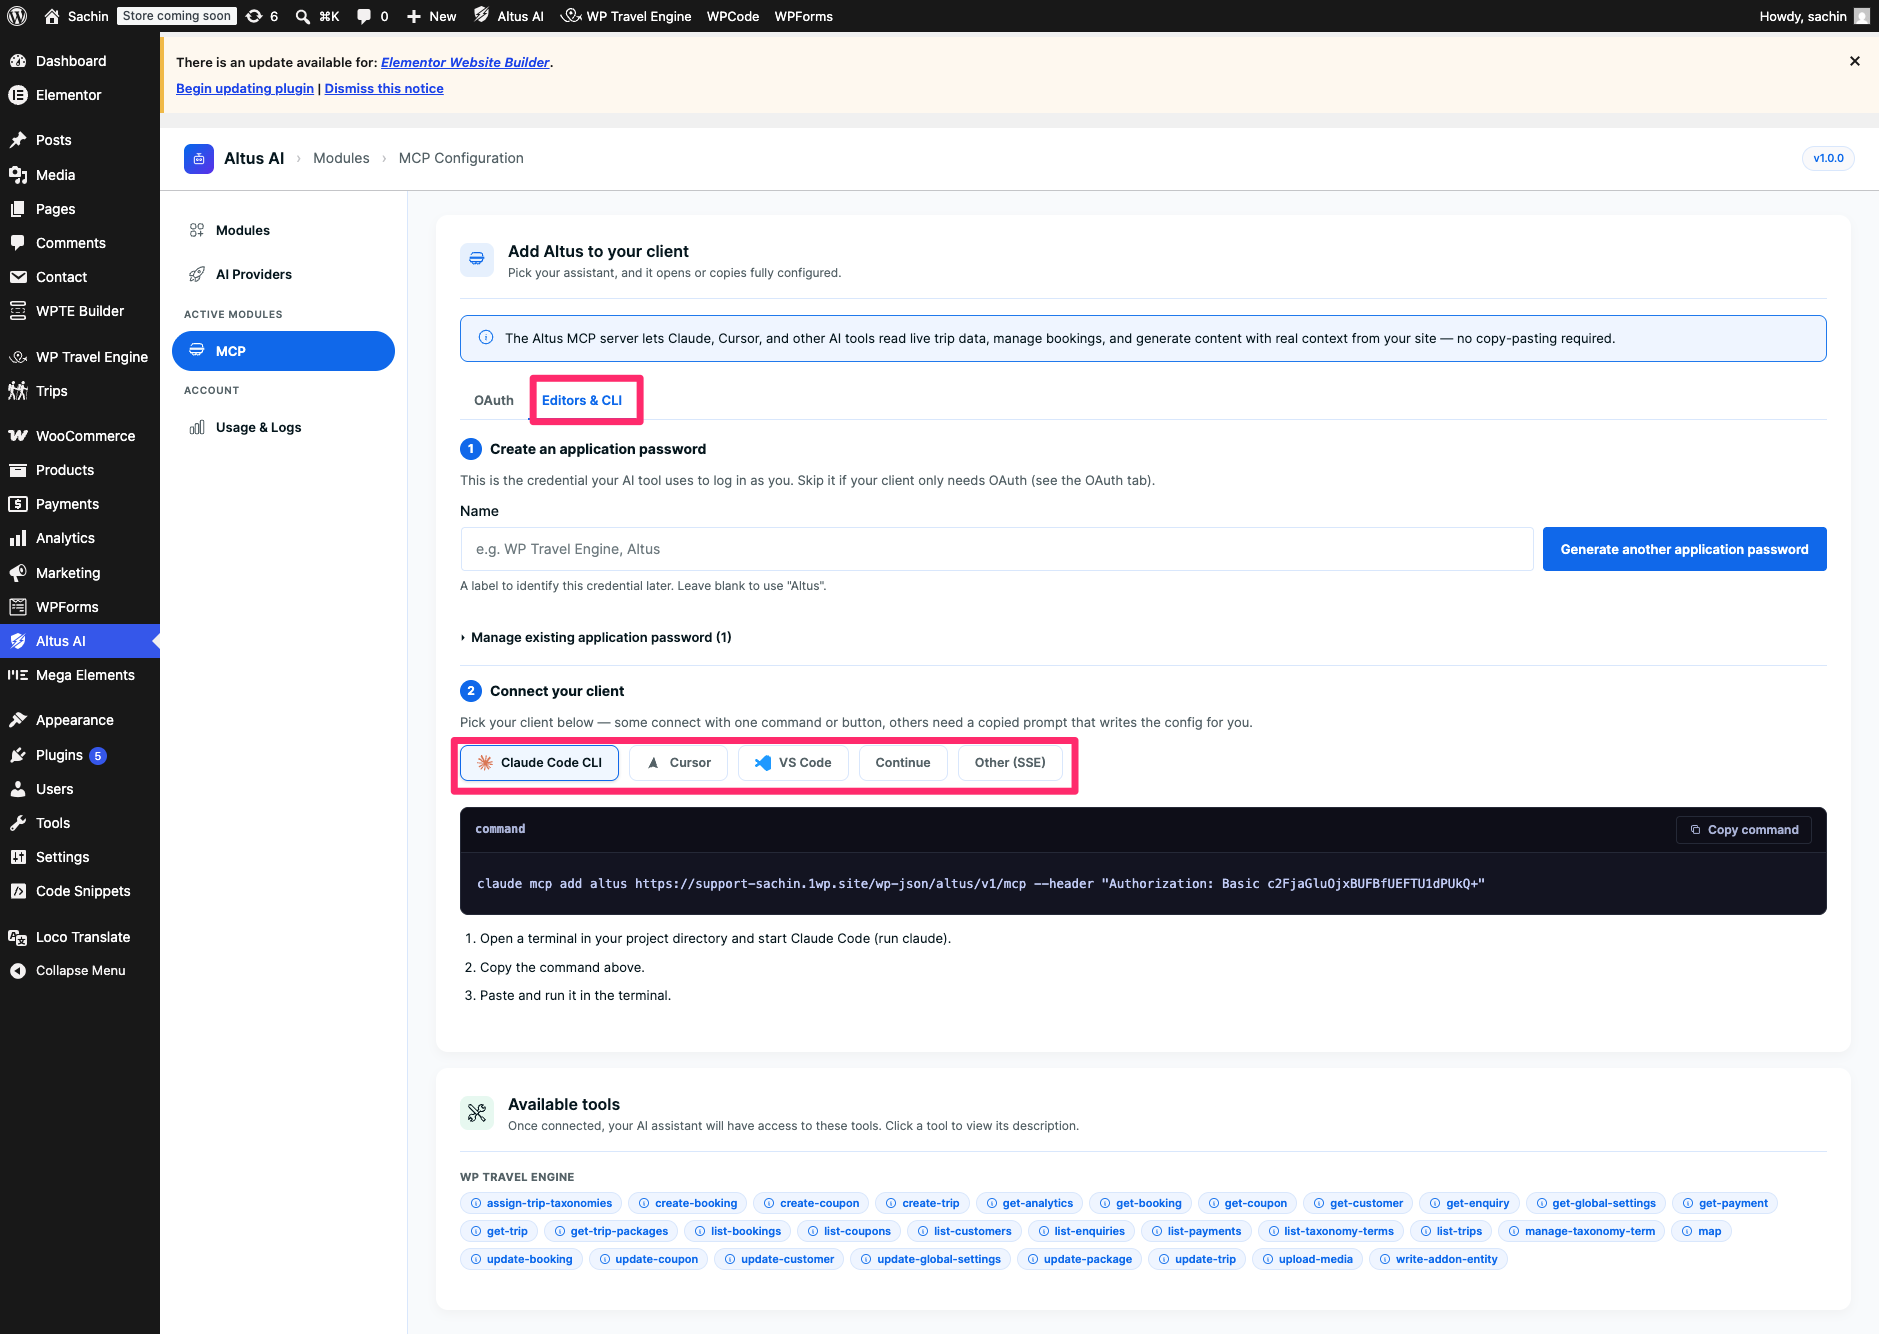Collapse the WordPress admin menu
The image size is (1879, 1334).
tap(80, 971)
